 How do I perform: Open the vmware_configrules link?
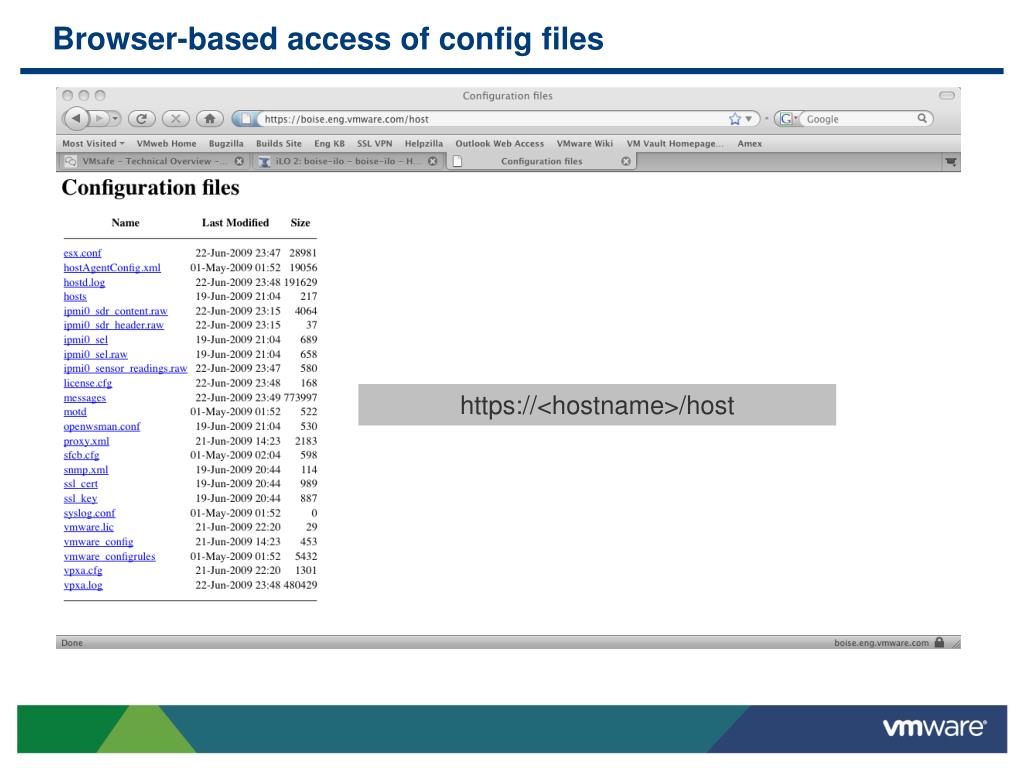[110, 556]
